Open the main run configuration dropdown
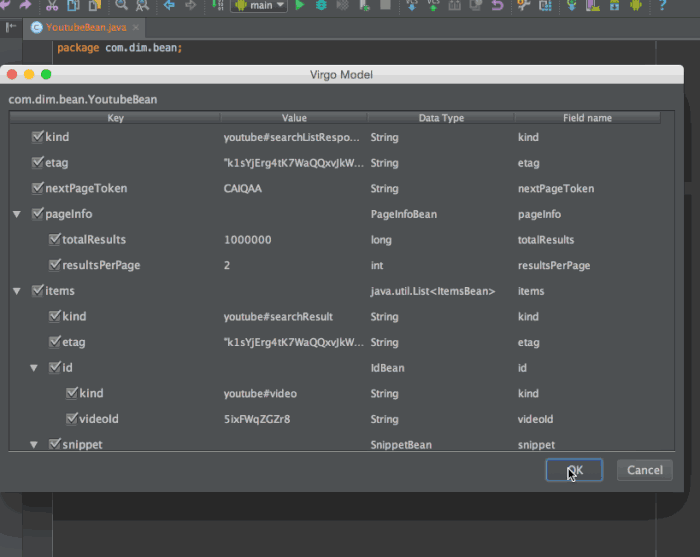 tap(259, 5)
